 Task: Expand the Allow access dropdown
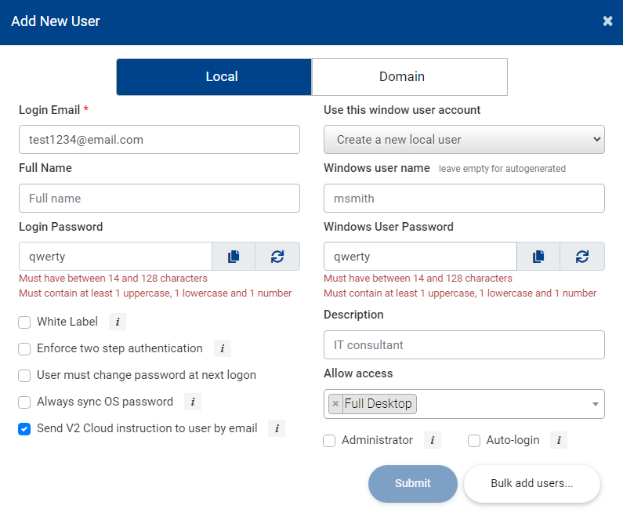596,404
